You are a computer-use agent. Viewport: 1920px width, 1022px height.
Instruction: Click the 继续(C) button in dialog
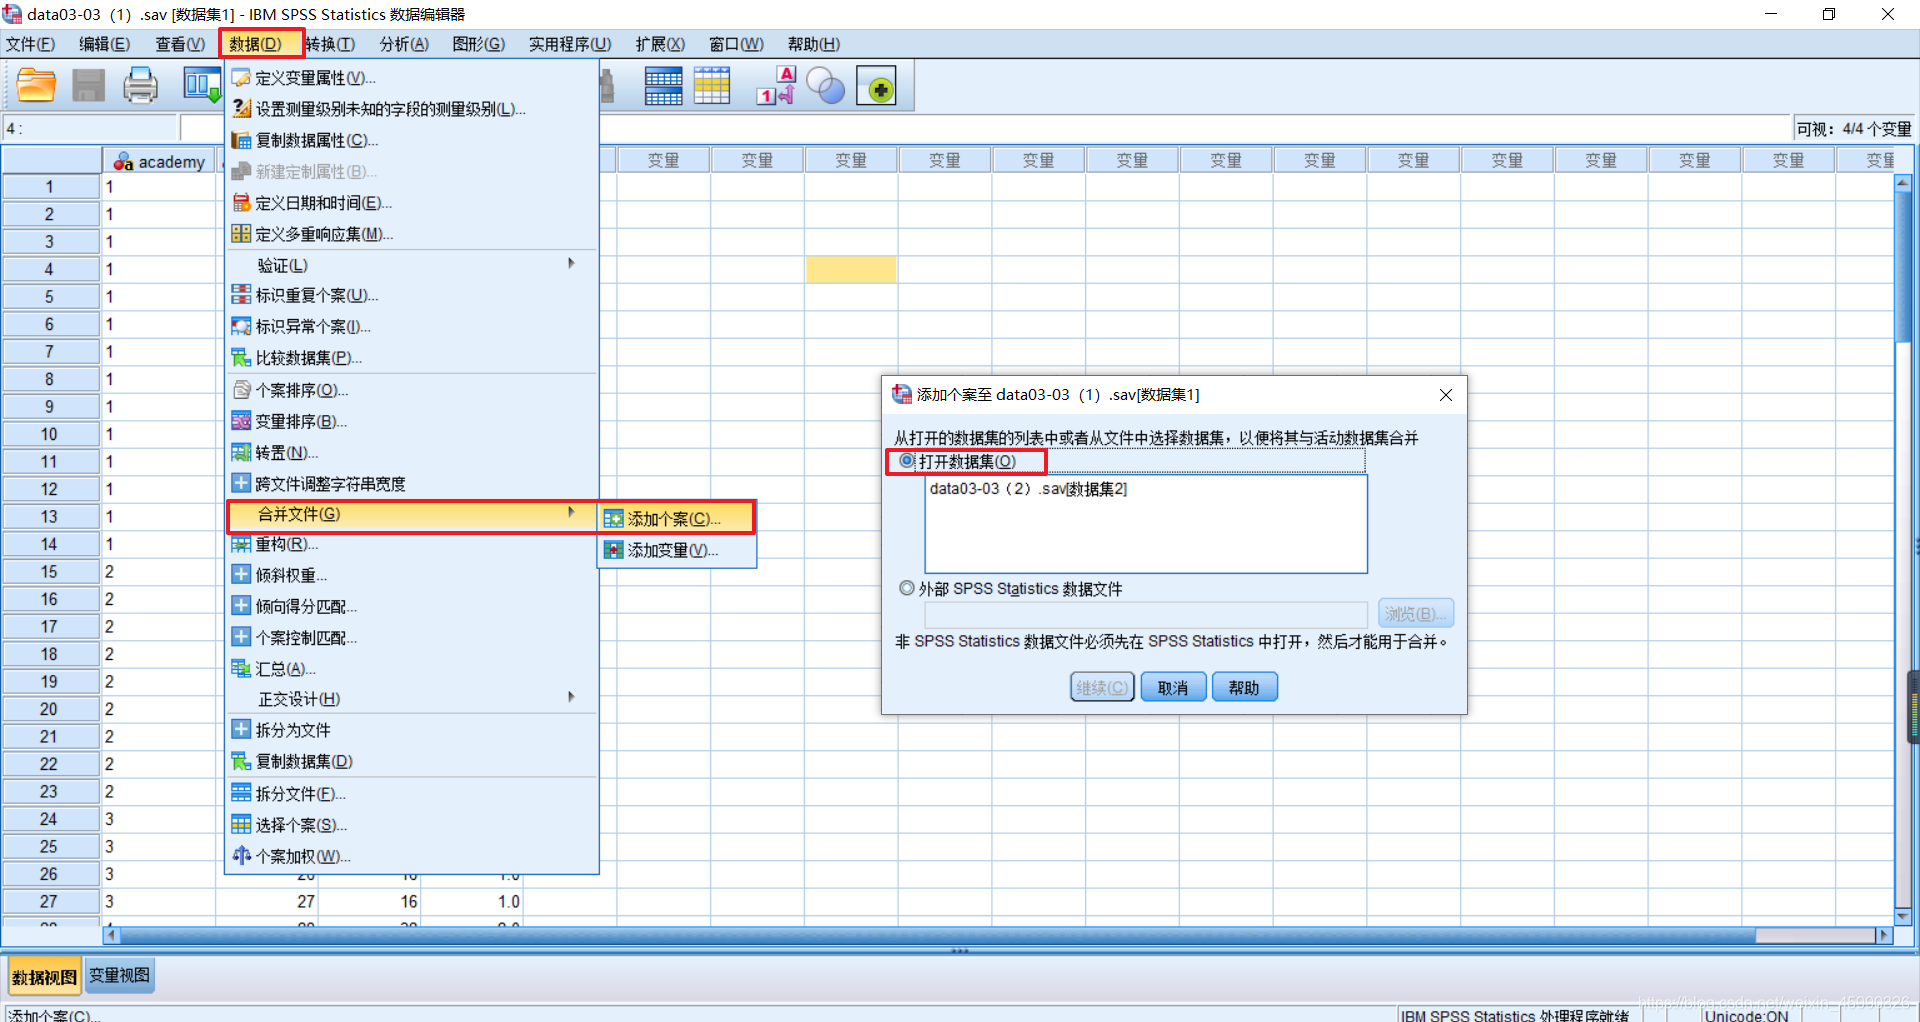click(1102, 687)
